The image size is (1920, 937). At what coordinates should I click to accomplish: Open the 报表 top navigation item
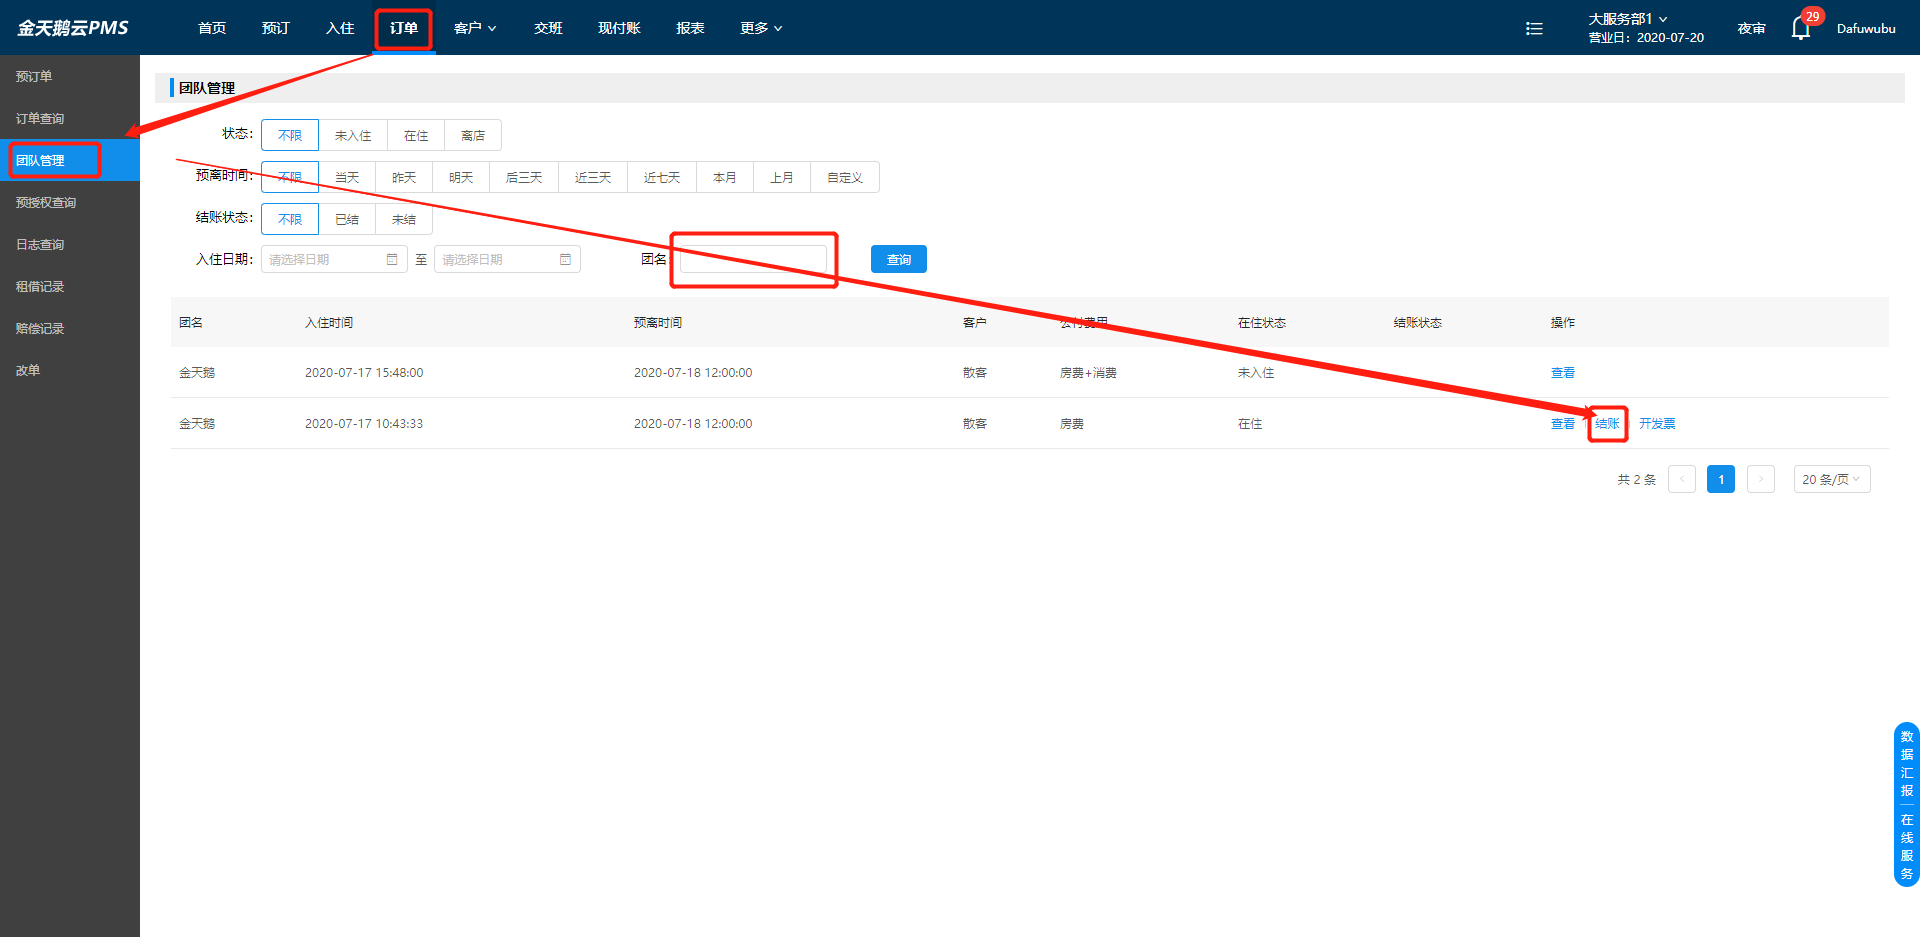pos(690,28)
